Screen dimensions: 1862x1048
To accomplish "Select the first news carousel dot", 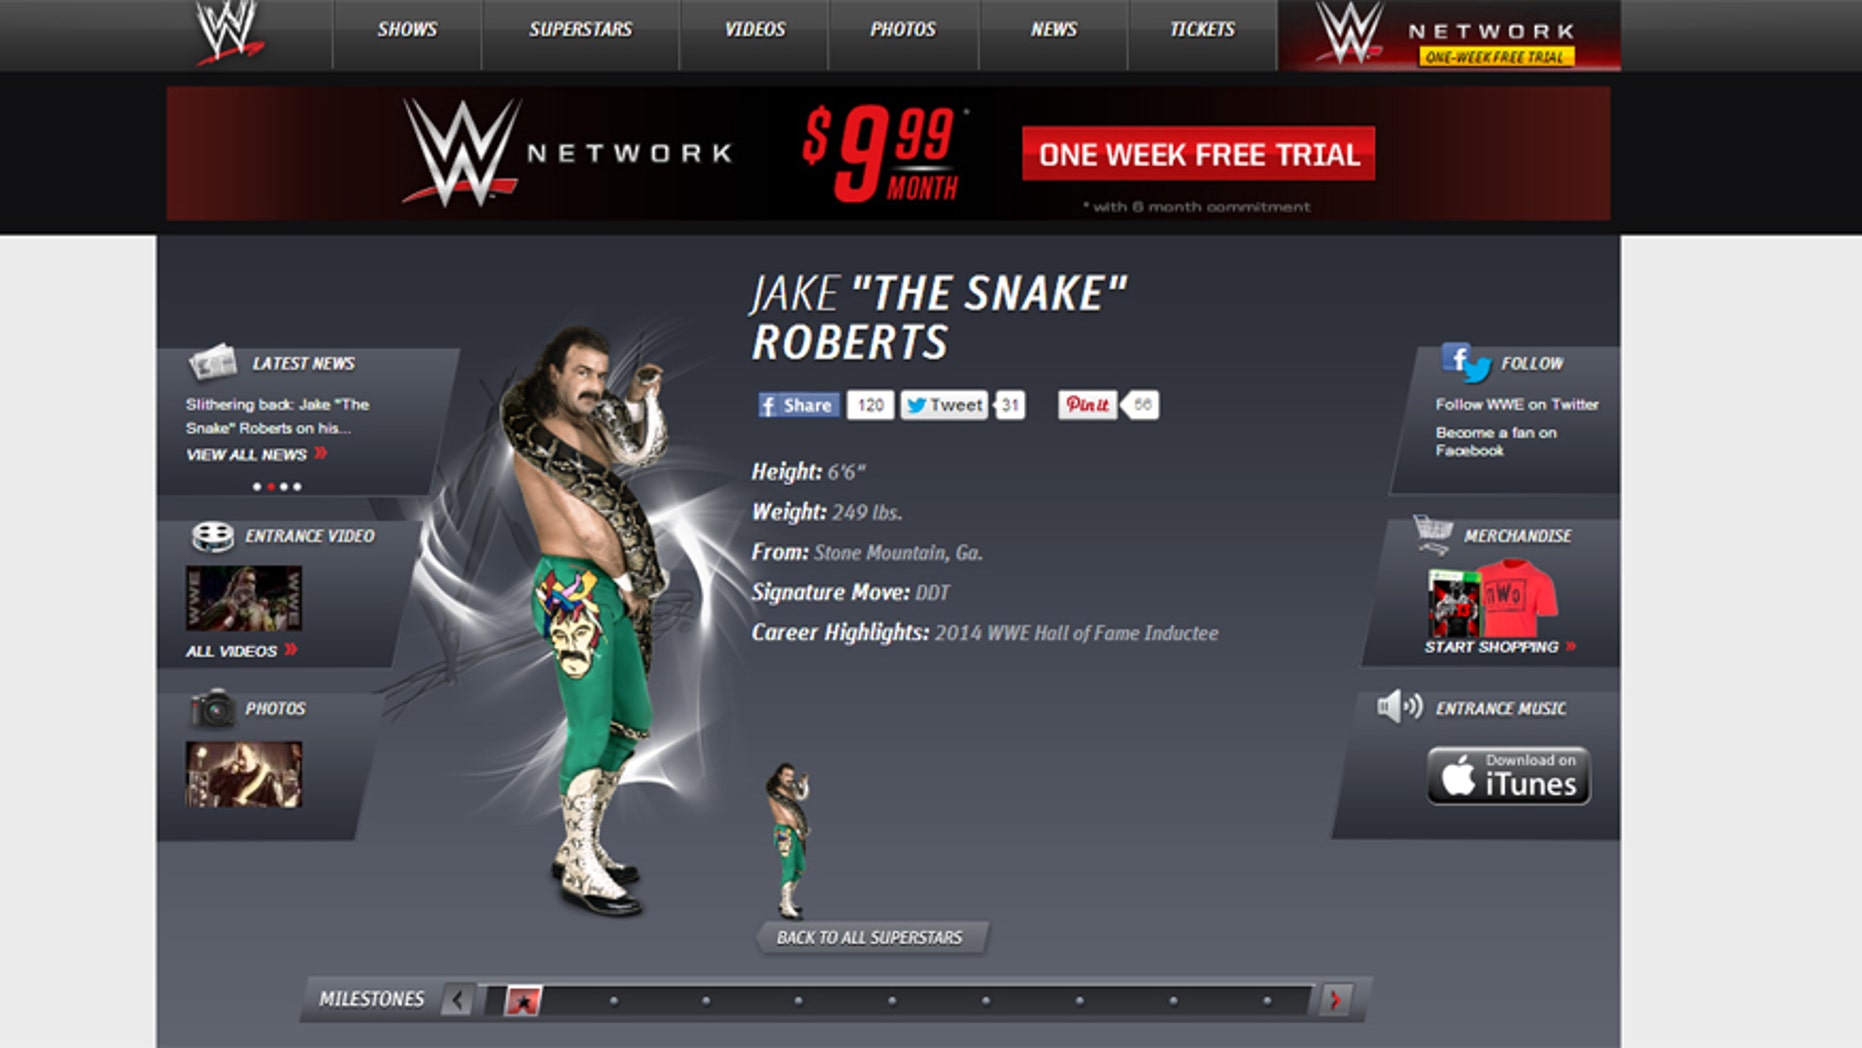I will coord(257,487).
